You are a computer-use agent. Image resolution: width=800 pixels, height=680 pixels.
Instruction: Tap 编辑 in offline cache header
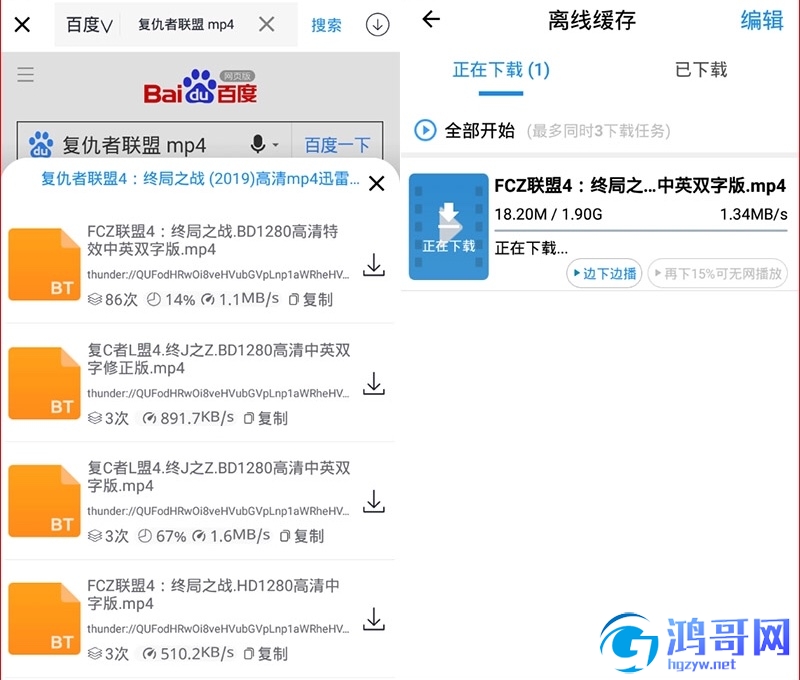pos(762,20)
